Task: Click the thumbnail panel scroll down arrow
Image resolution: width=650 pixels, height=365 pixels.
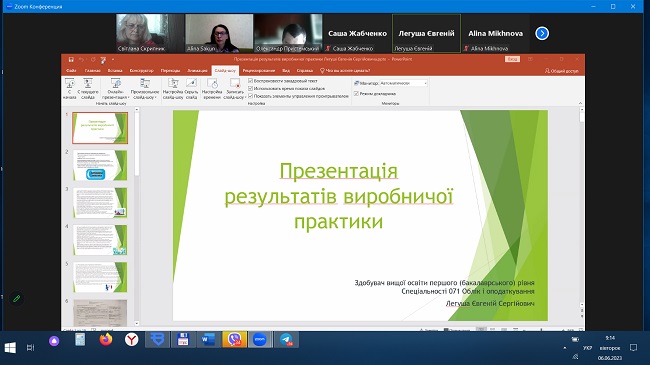Action: point(137,323)
